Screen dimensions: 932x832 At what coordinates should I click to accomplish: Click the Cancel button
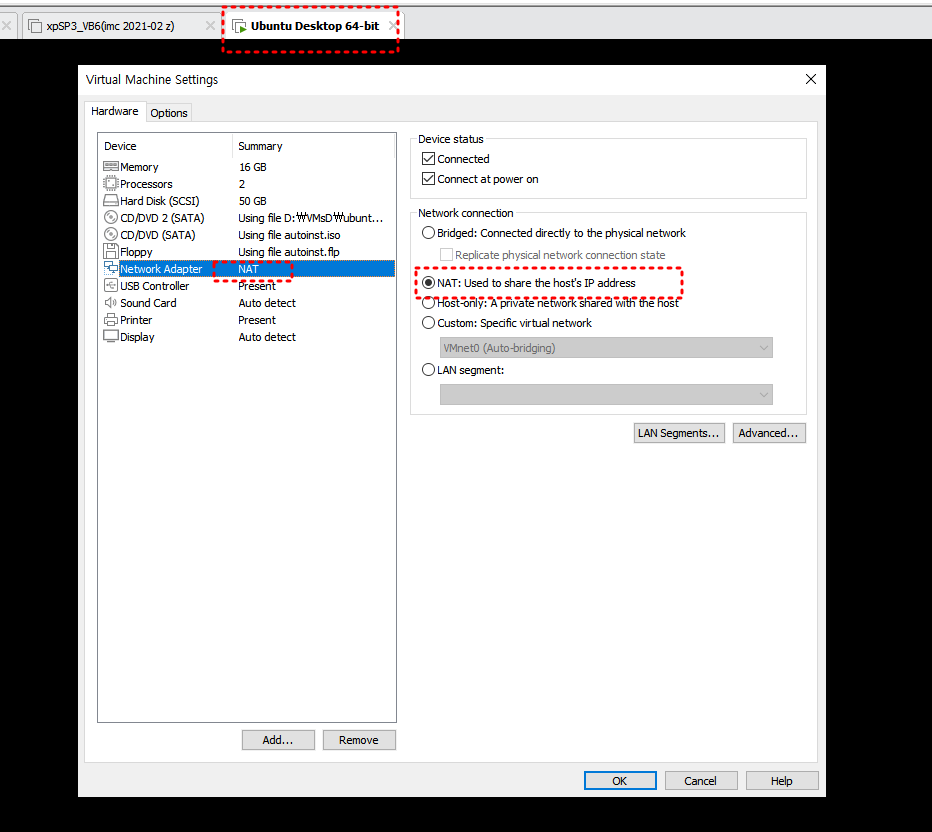point(701,780)
